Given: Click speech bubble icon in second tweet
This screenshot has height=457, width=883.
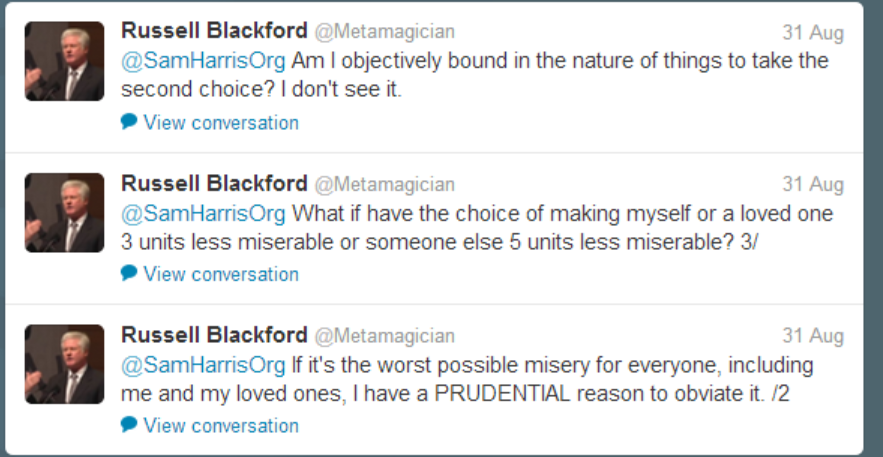Looking at the screenshot, I should [x=129, y=273].
